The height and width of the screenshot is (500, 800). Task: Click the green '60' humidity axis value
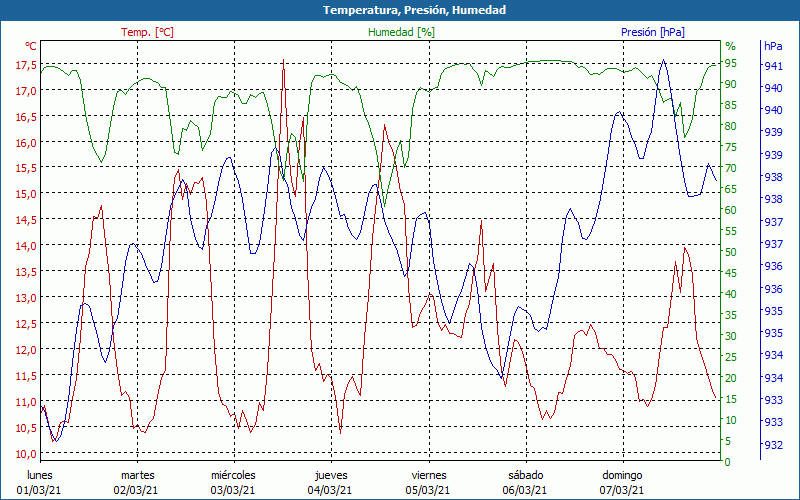pyautogui.click(x=731, y=210)
